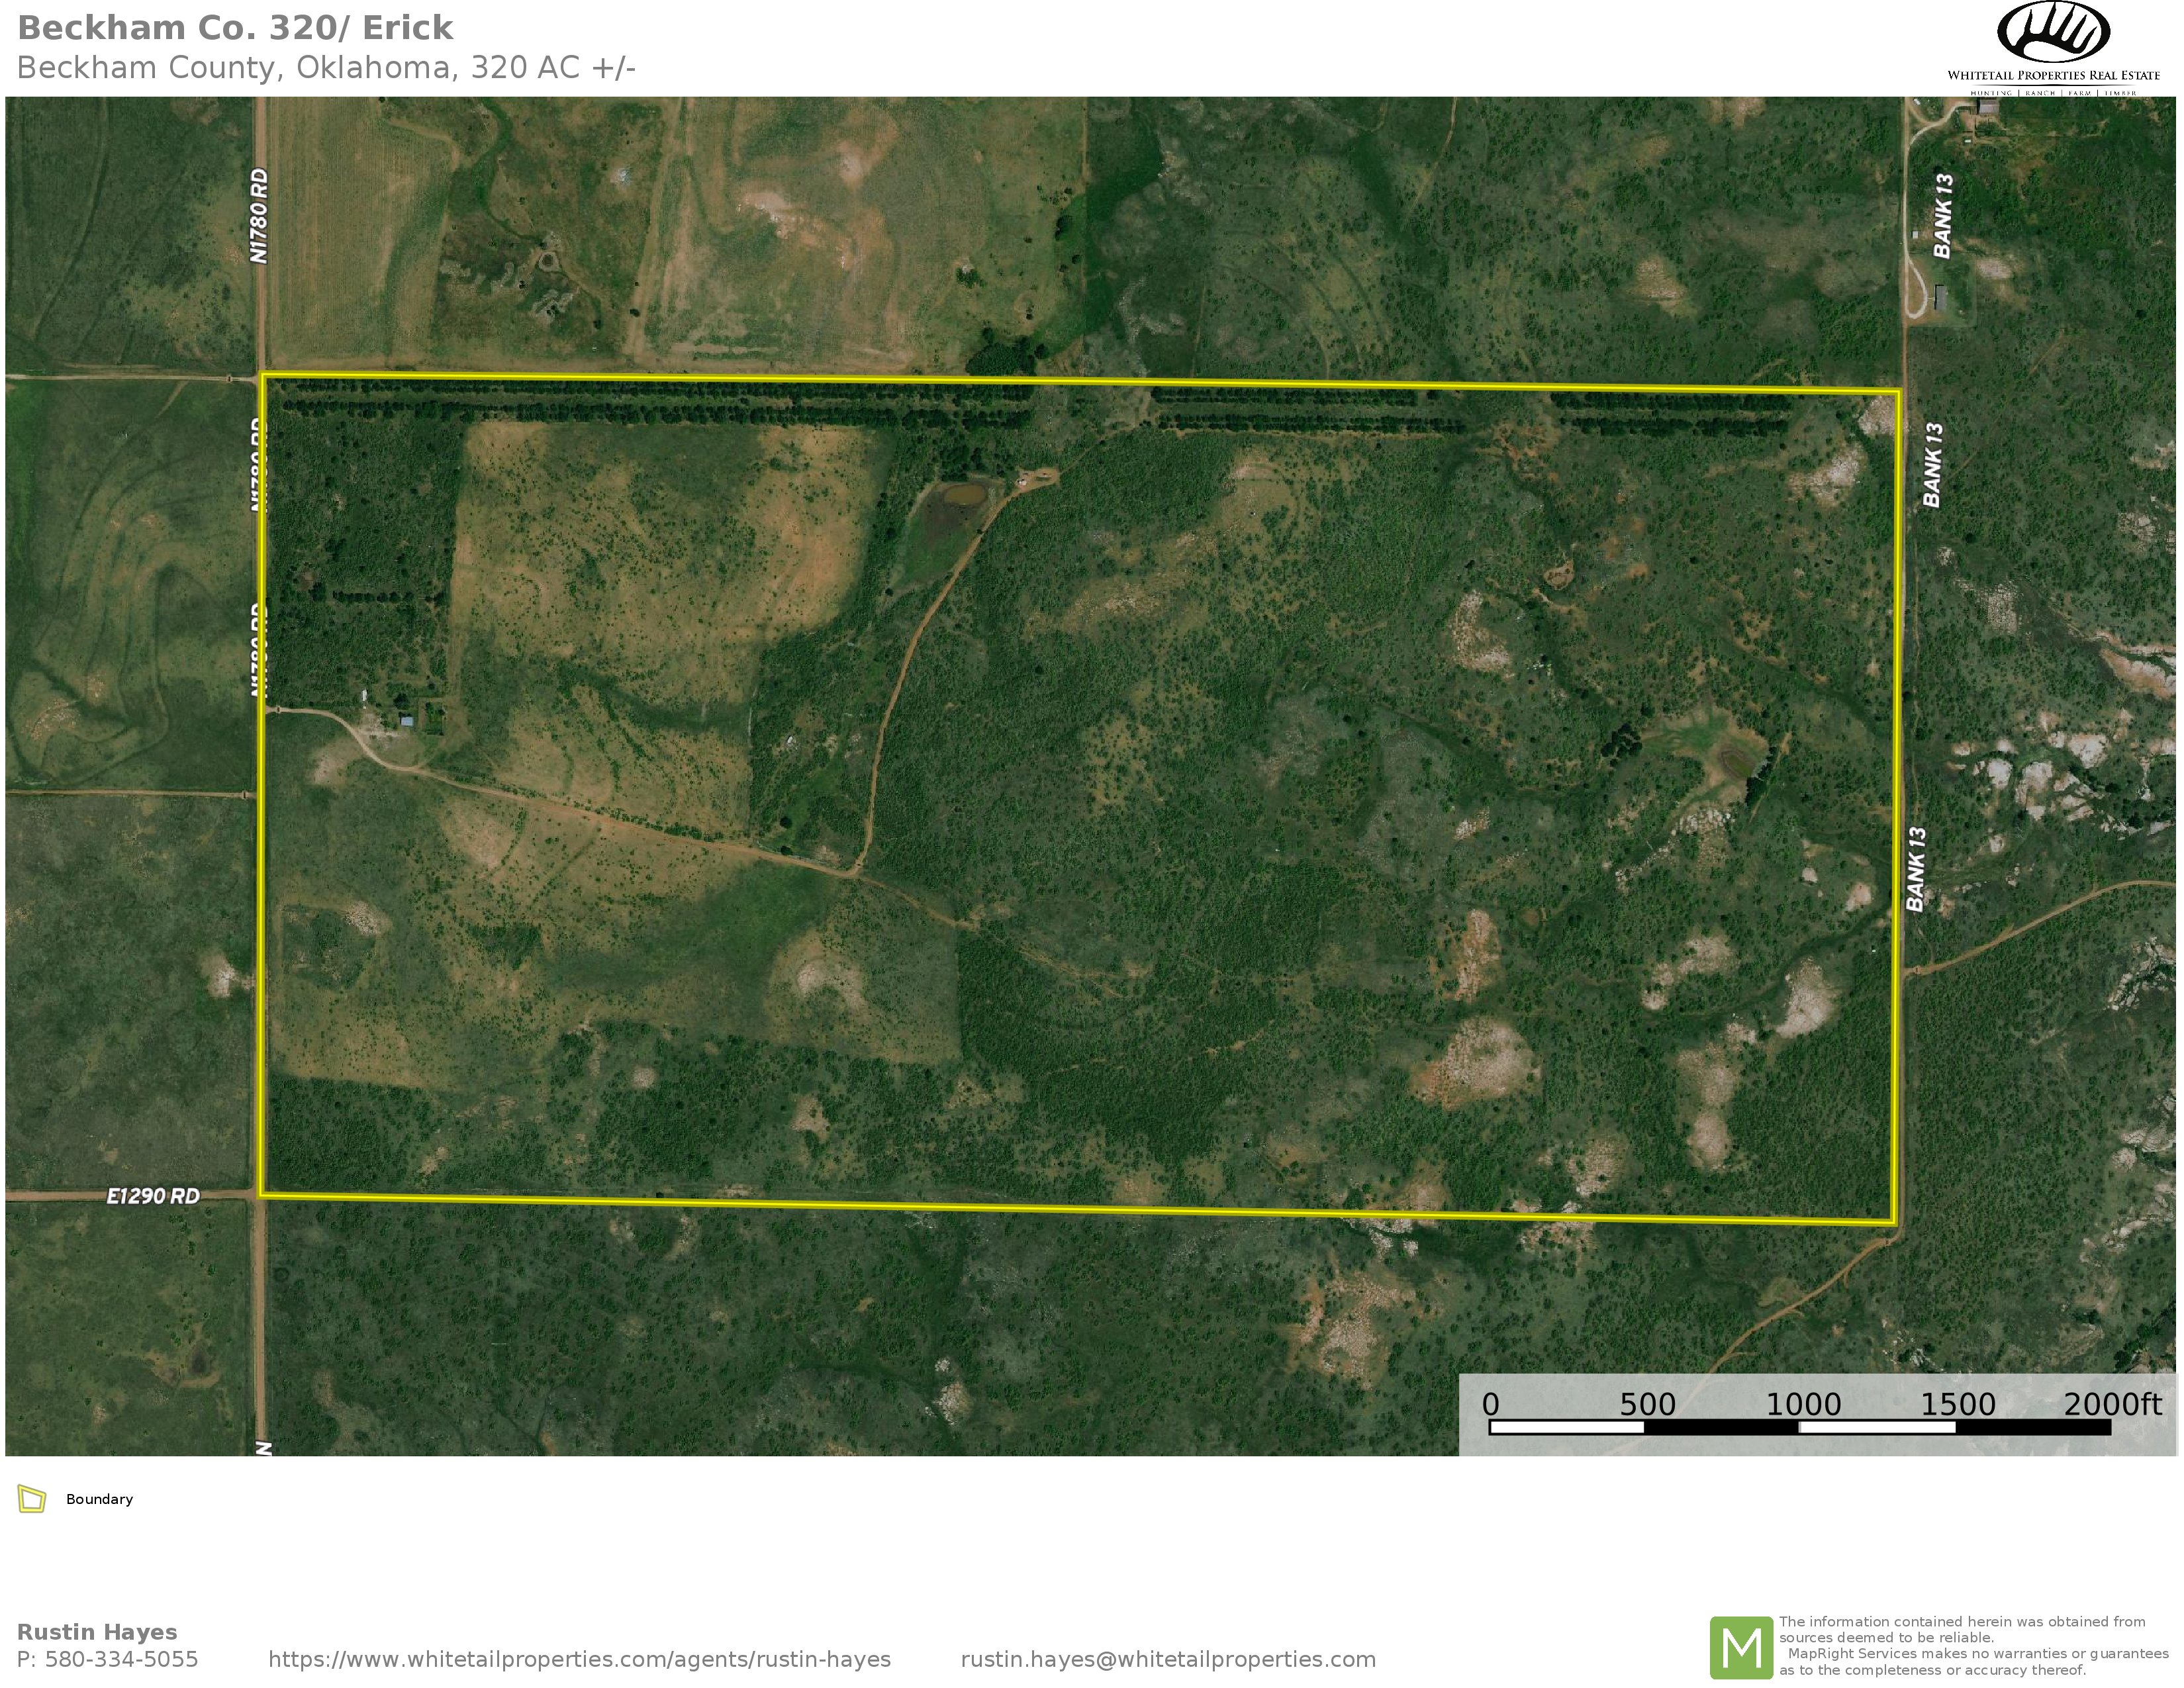2184x1688 pixels.
Task: Click the lowest BANK 13 road label
Action: click(1916, 869)
